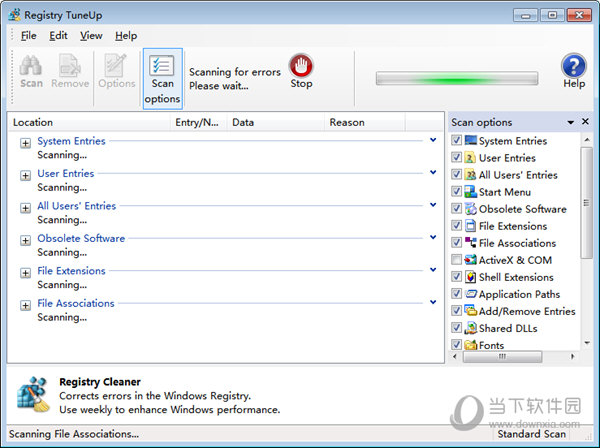The image size is (600, 448).
Task: Uncheck the Start Menu checkbox
Action: [x=456, y=191]
